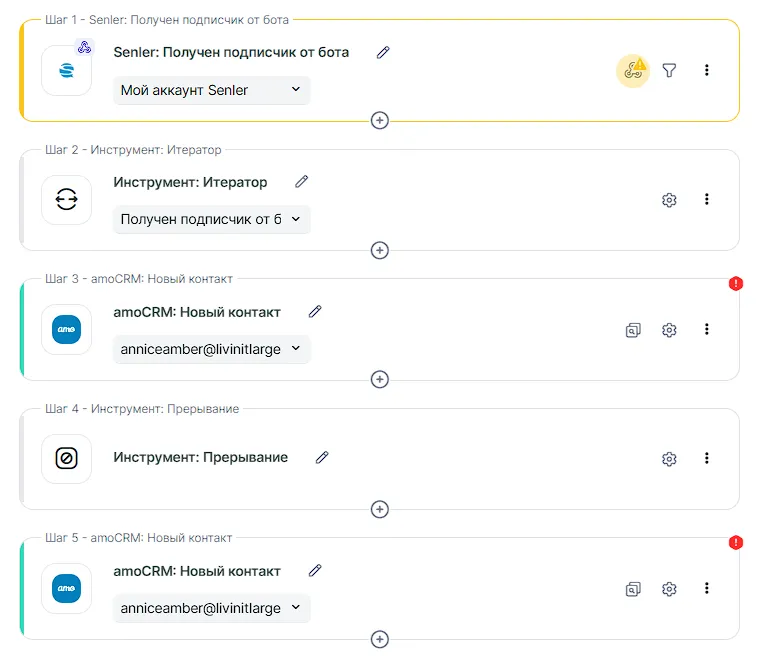Viewport: 775px width, 671px height.
Task: Open three-dot menu for Senler step 1
Action: 706,70
